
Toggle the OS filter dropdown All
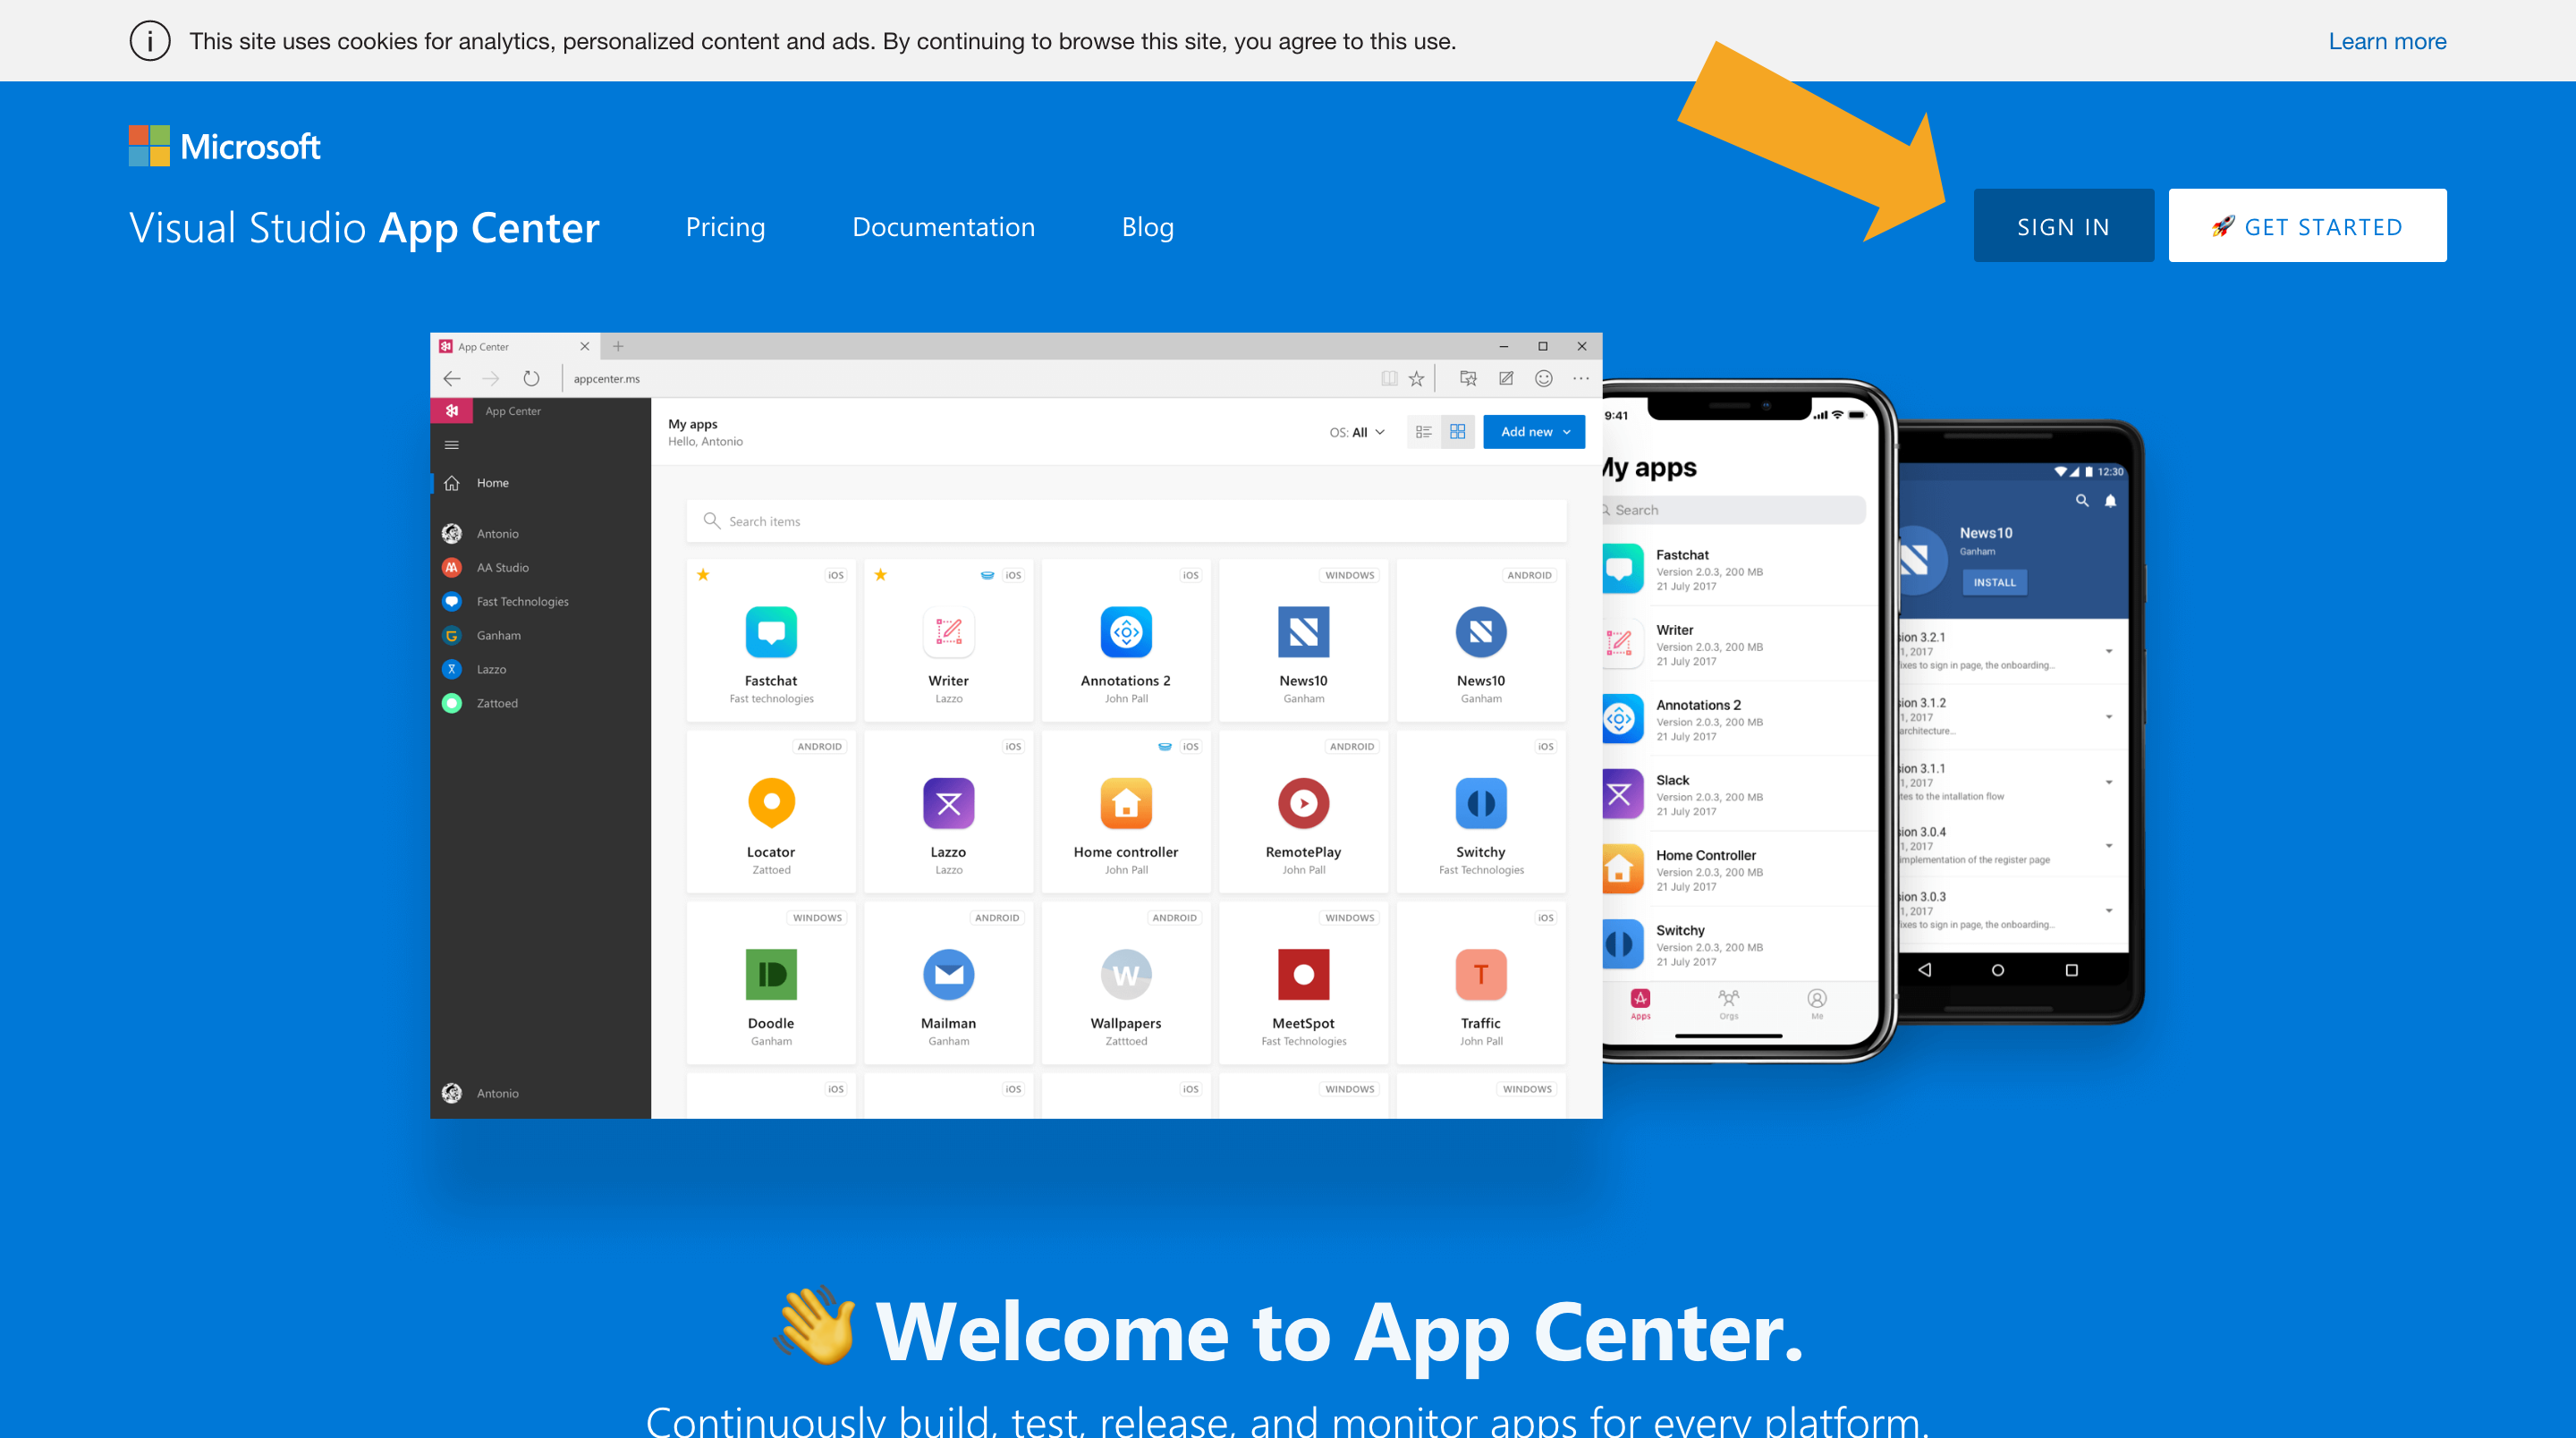pyautogui.click(x=1371, y=432)
